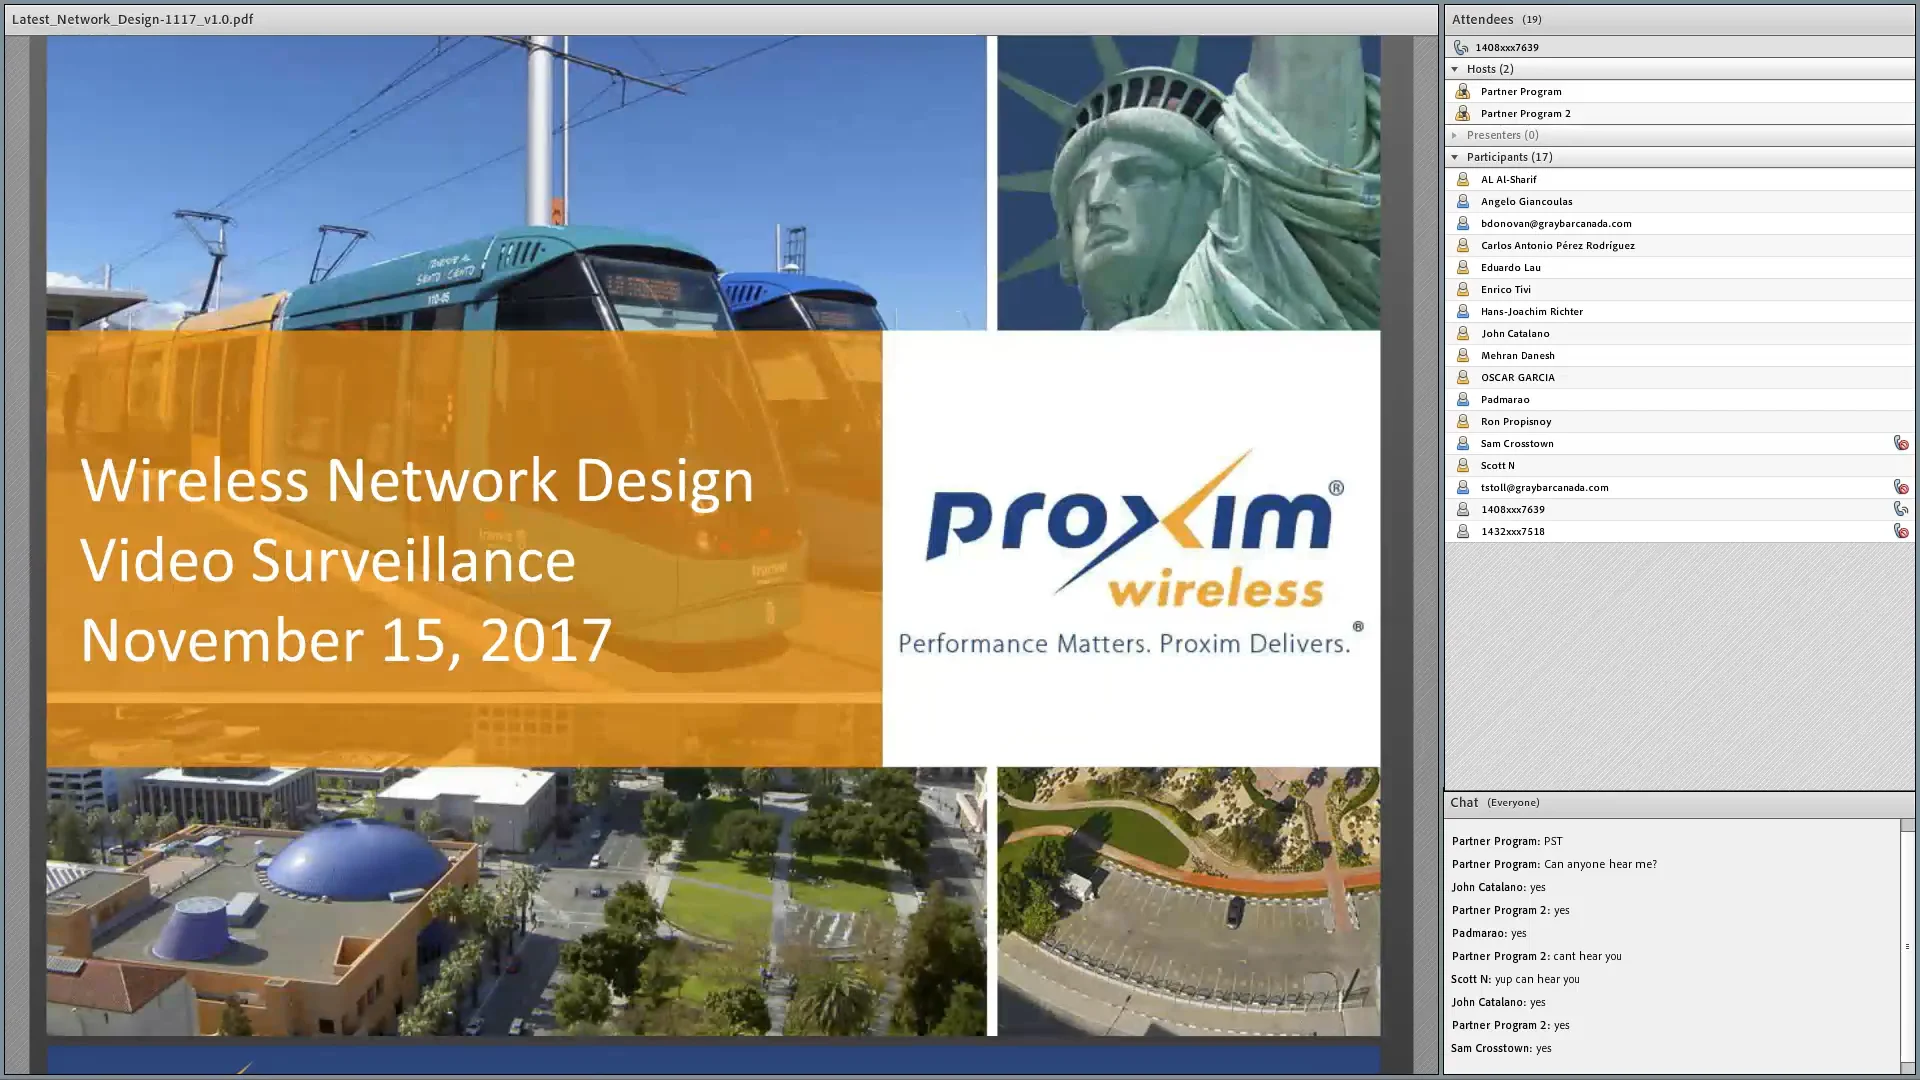
Task: Unmute the phone for tstoll@graybarcanada.com
Action: click(1901, 487)
